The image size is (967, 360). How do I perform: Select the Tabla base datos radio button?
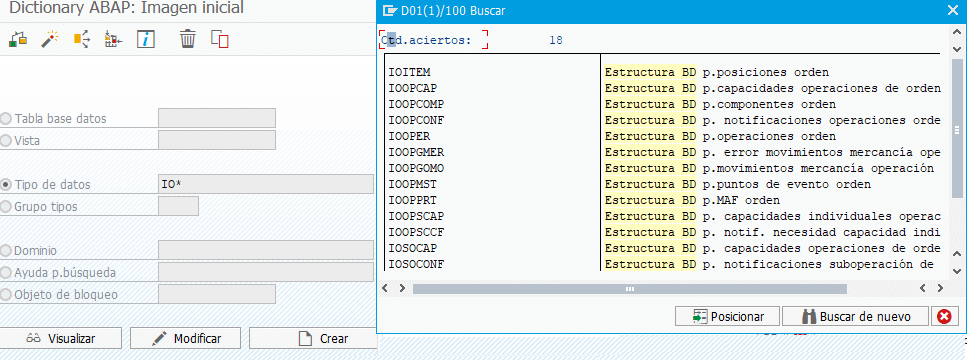coord(7,118)
